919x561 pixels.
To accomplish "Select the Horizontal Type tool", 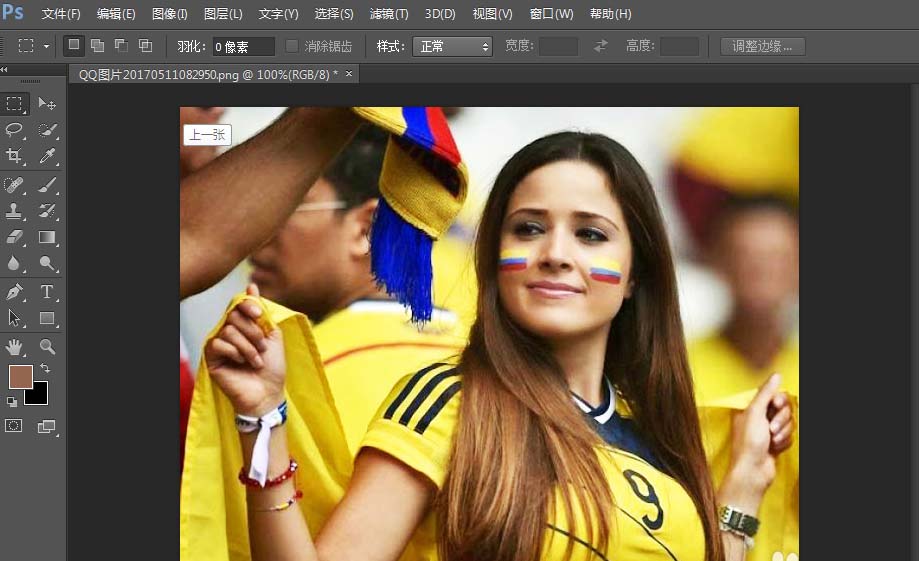I will coord(47,292).
